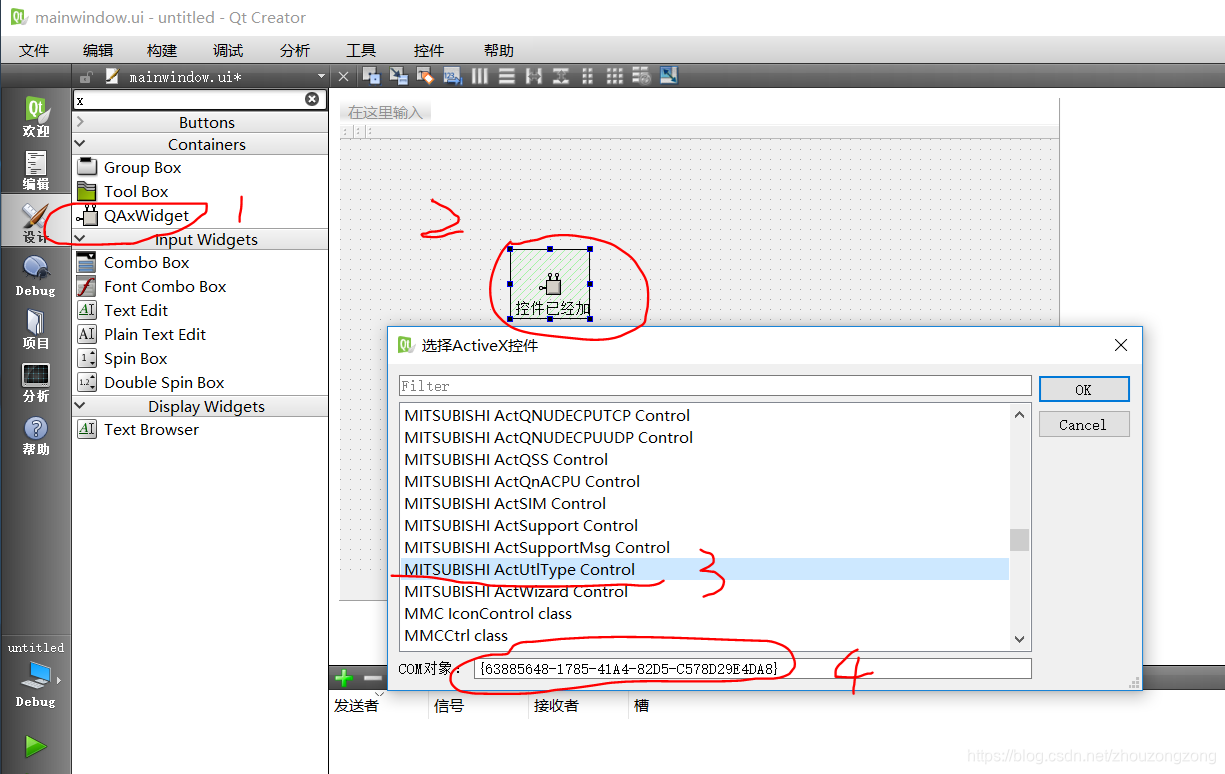Lay out vertically in splitter
Viewport: 1225px width, 774px height.
coord(561,76)
